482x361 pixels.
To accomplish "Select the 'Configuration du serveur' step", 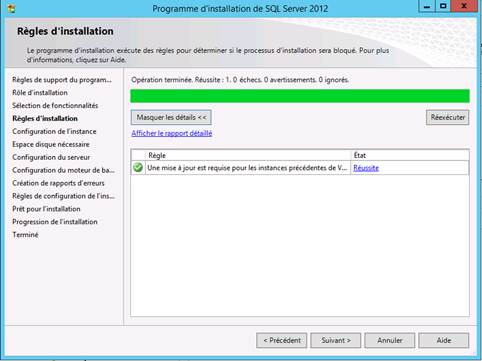I will click(51, 157).
